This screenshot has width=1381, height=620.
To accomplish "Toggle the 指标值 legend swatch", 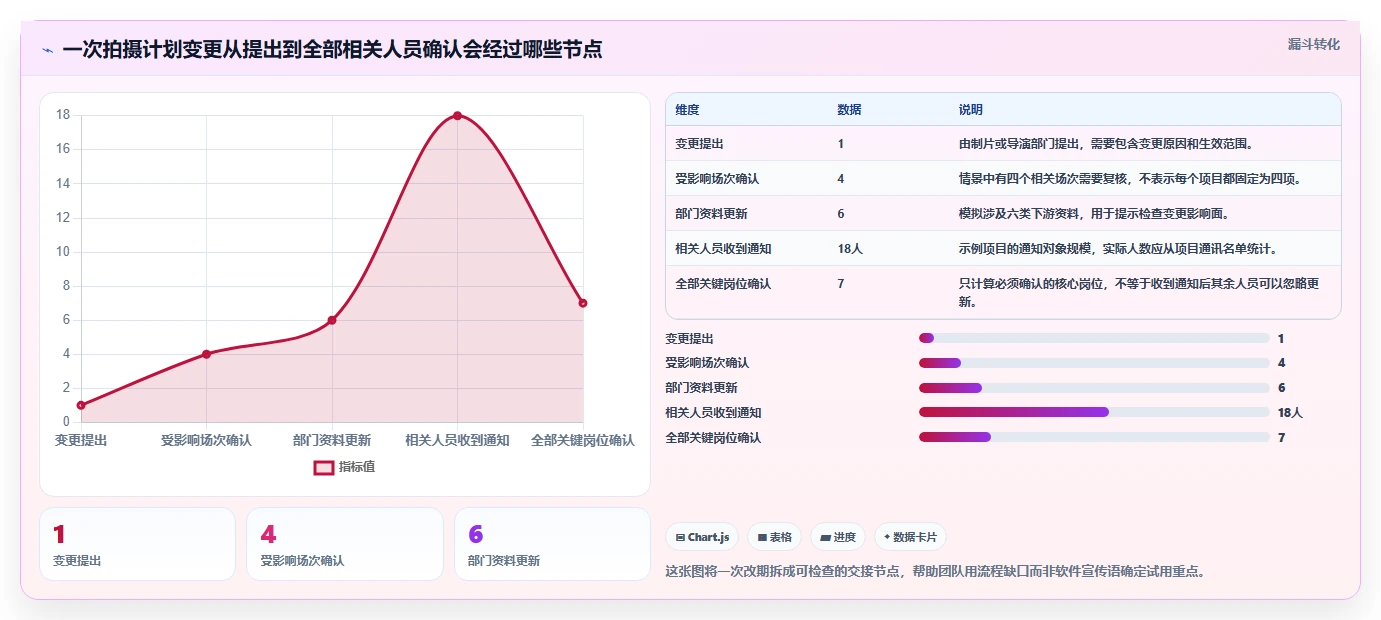I will (324, 467).
